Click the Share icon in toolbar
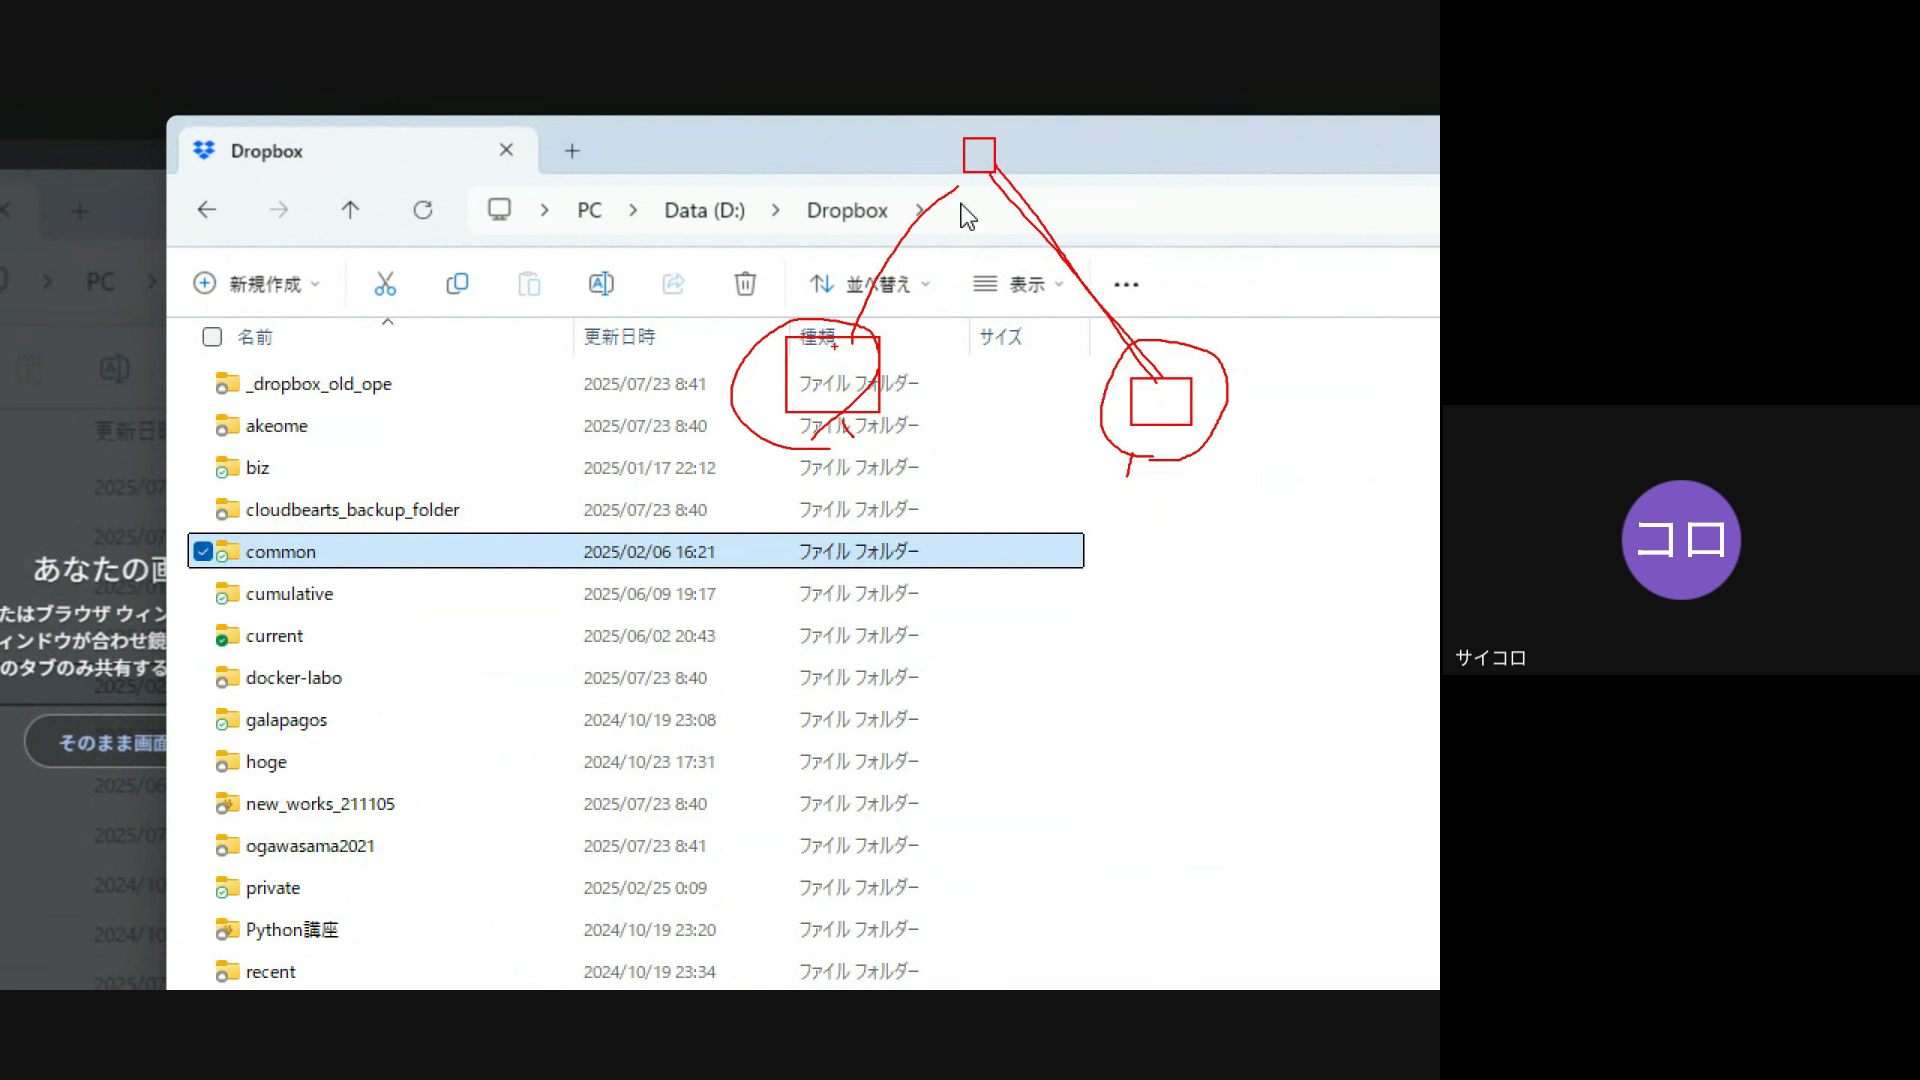 tap(673, 284)
